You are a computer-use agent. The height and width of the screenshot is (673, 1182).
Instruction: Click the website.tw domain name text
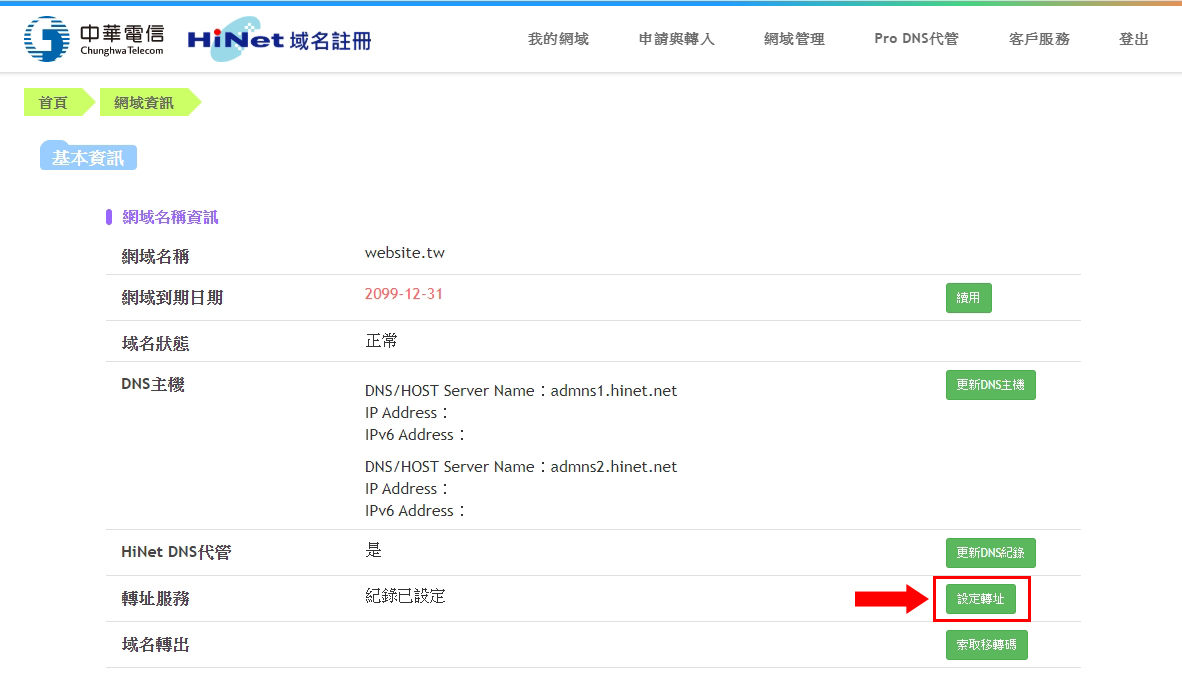pyautogui.click(x=405, y=253)
